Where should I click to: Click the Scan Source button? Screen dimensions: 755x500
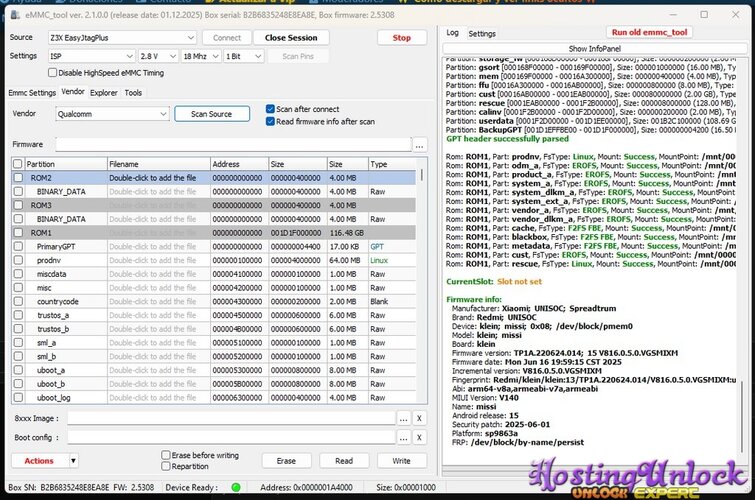211,114
